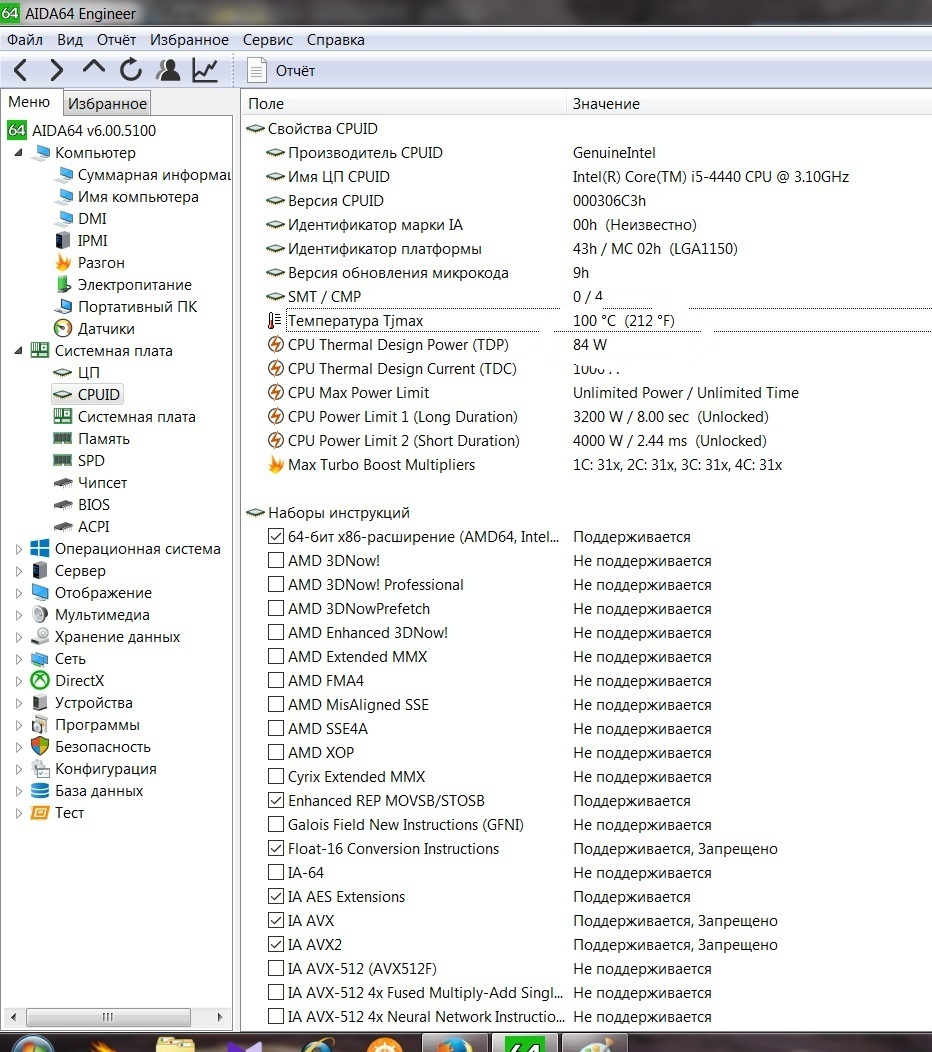The height and width of the screenshot is (1052, 932).
Task: Toggle the Enhanced REP MOVSB/STOSB checkbox
Action: click(275, 800)
